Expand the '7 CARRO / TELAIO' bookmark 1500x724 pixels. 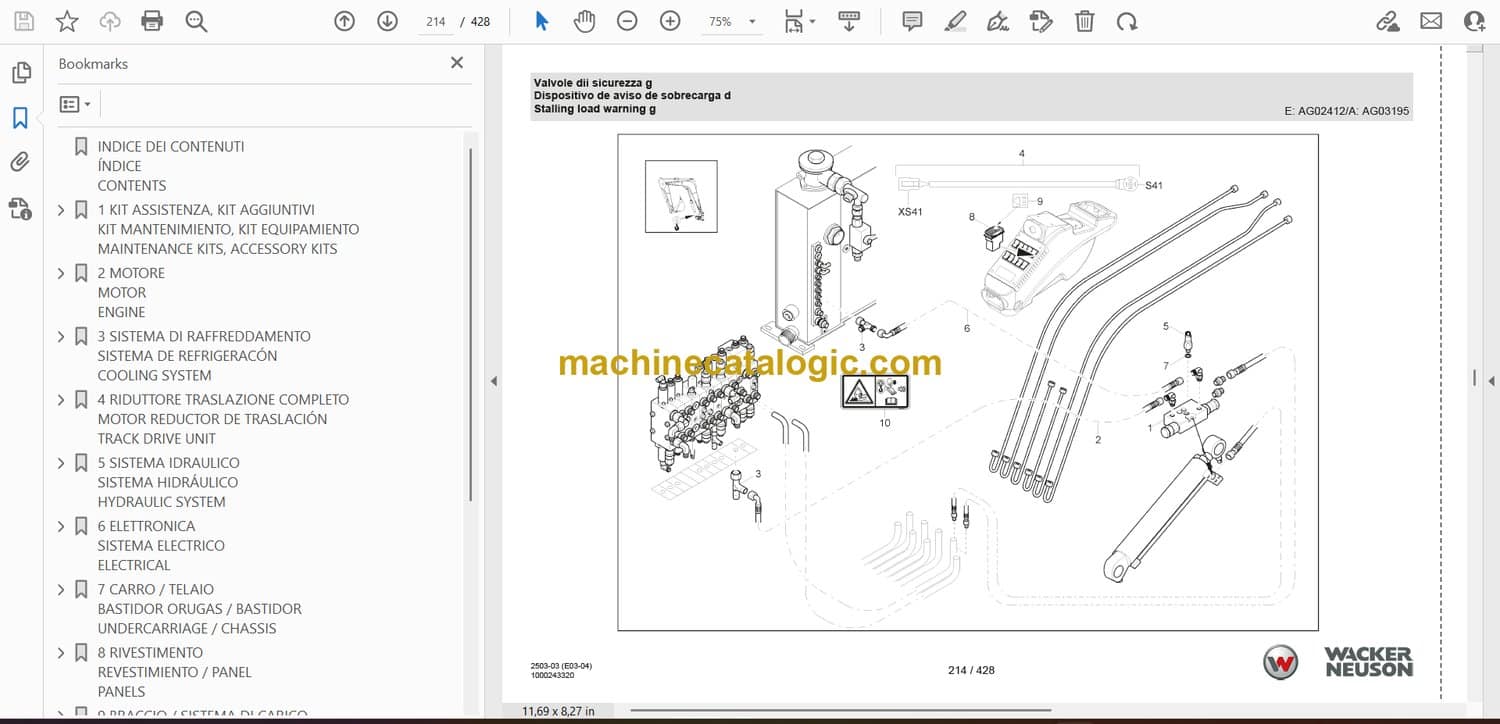click(x=61, y=590)
